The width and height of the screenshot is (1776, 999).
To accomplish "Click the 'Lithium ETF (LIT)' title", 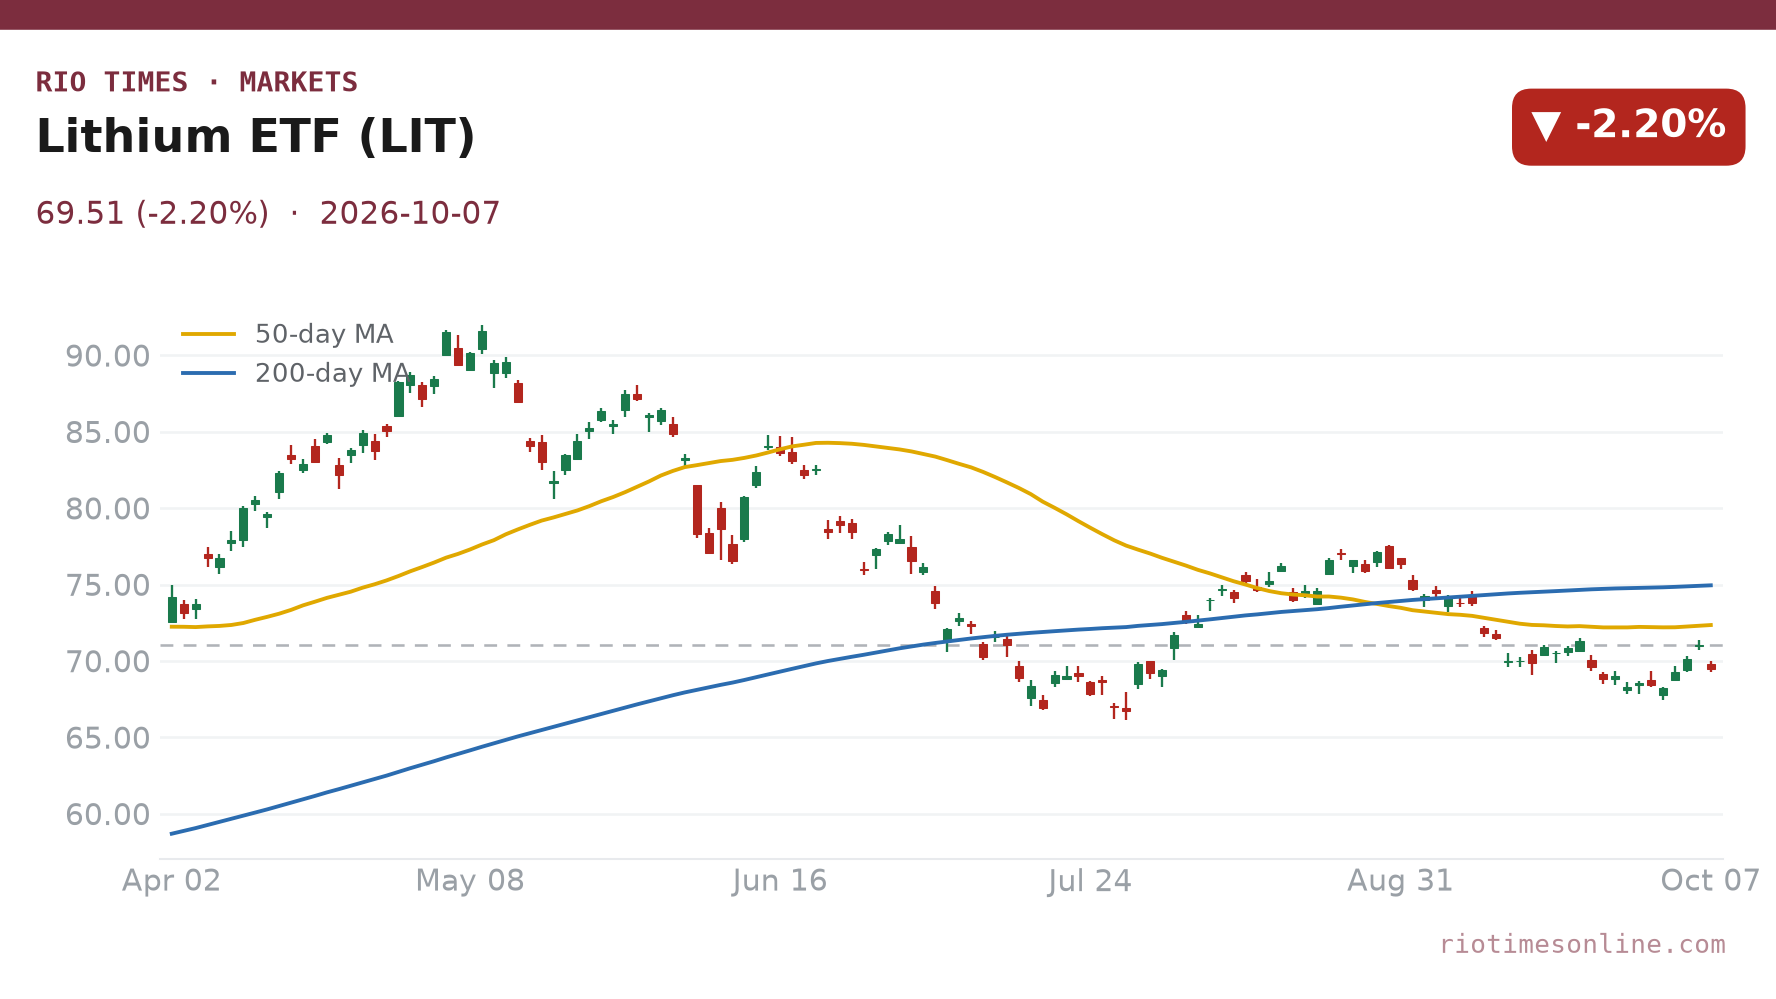I will tap(256, 137).
